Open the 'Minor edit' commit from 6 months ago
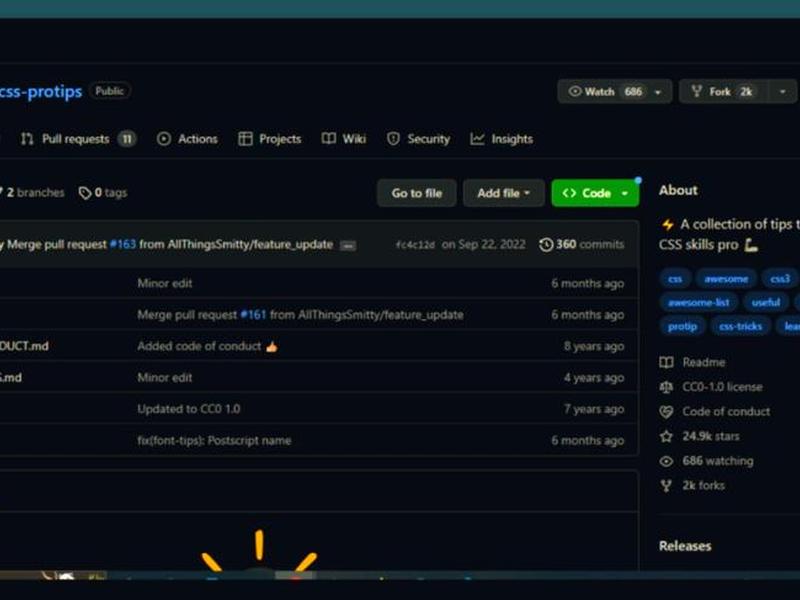800x600 pixels. (165, 284)
